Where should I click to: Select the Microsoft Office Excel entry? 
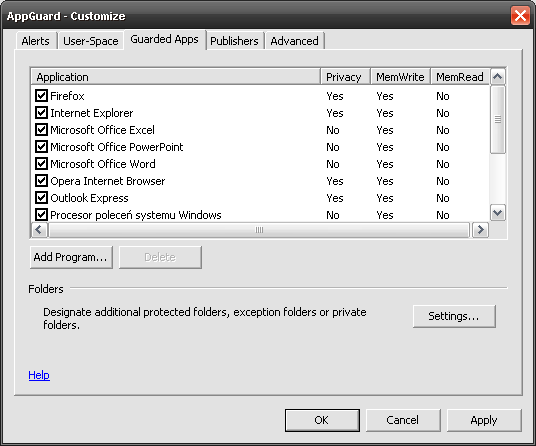point(103,130)
